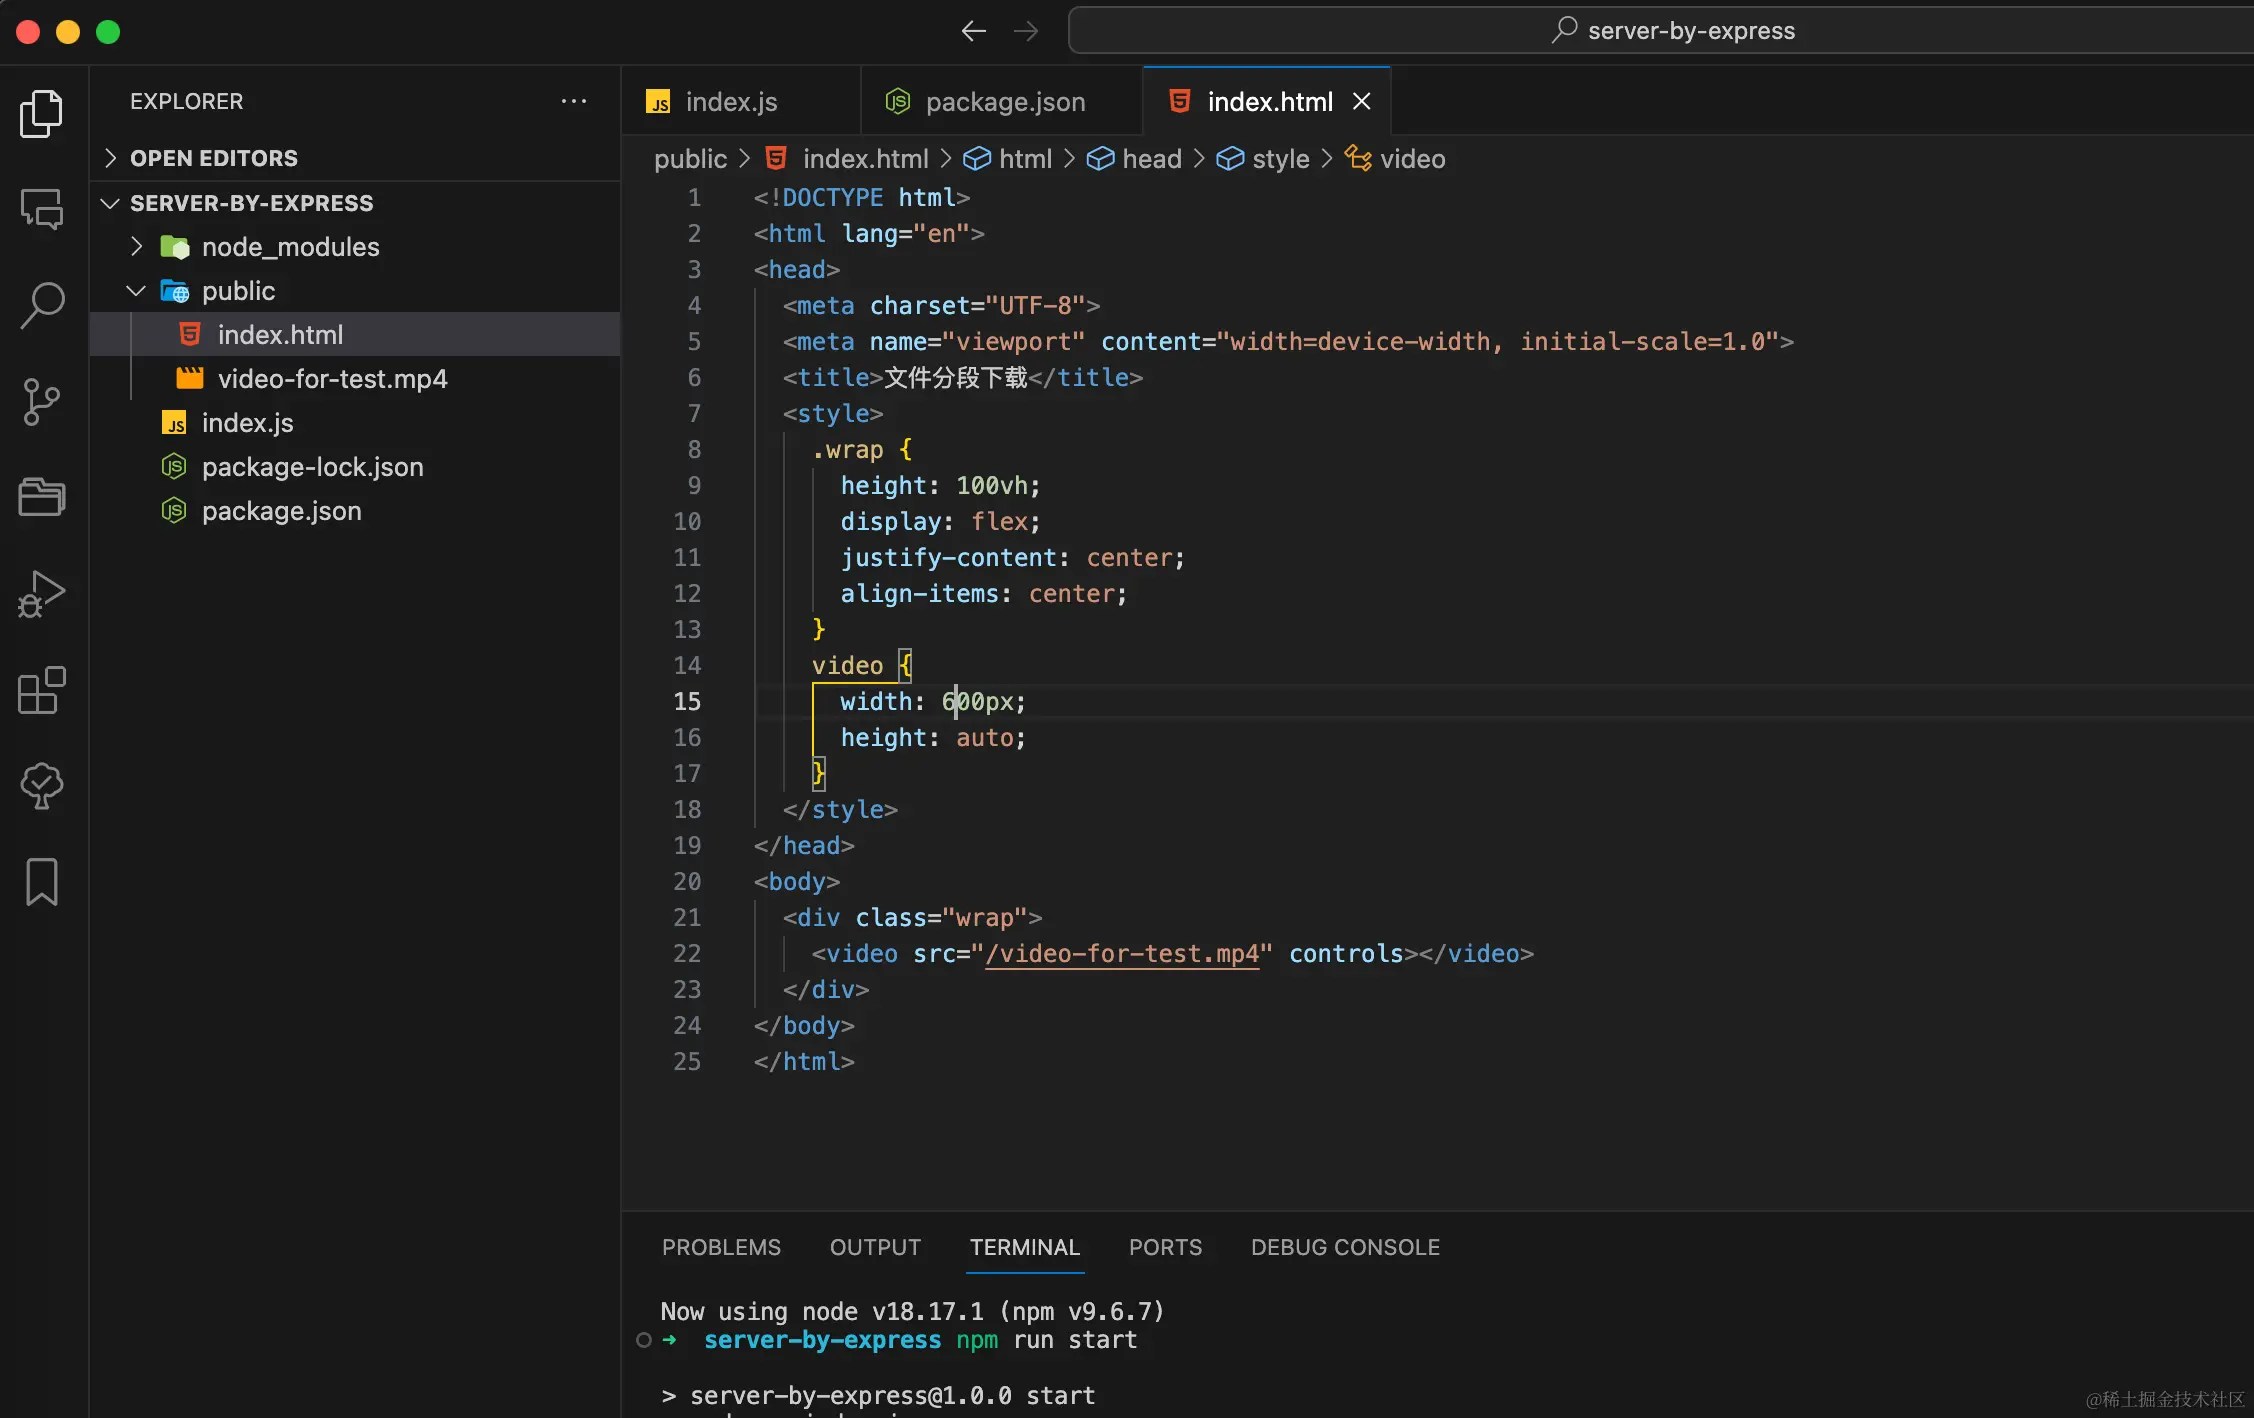The height and width of the screenshot is (1418, 2254).
Task: Click the JS icon beside index.js in explorer
Action: (174, 423)
